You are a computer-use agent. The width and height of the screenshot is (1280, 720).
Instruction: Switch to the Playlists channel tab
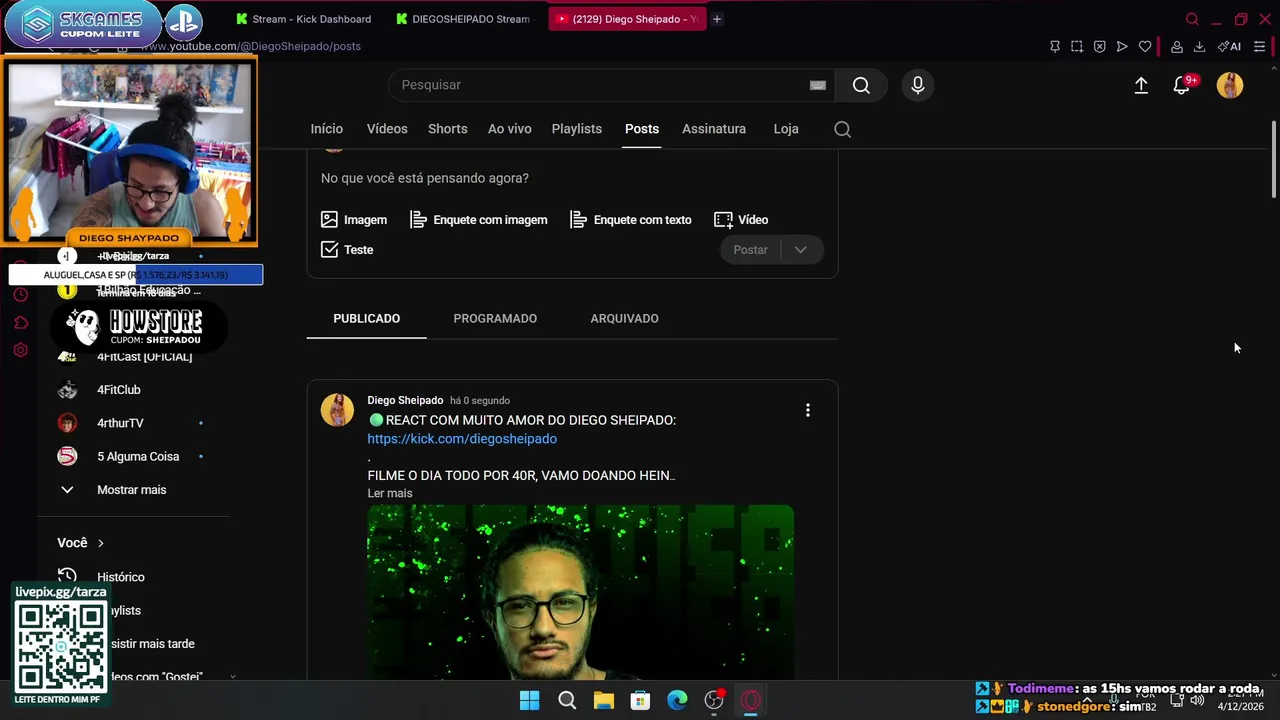(577, 129)
